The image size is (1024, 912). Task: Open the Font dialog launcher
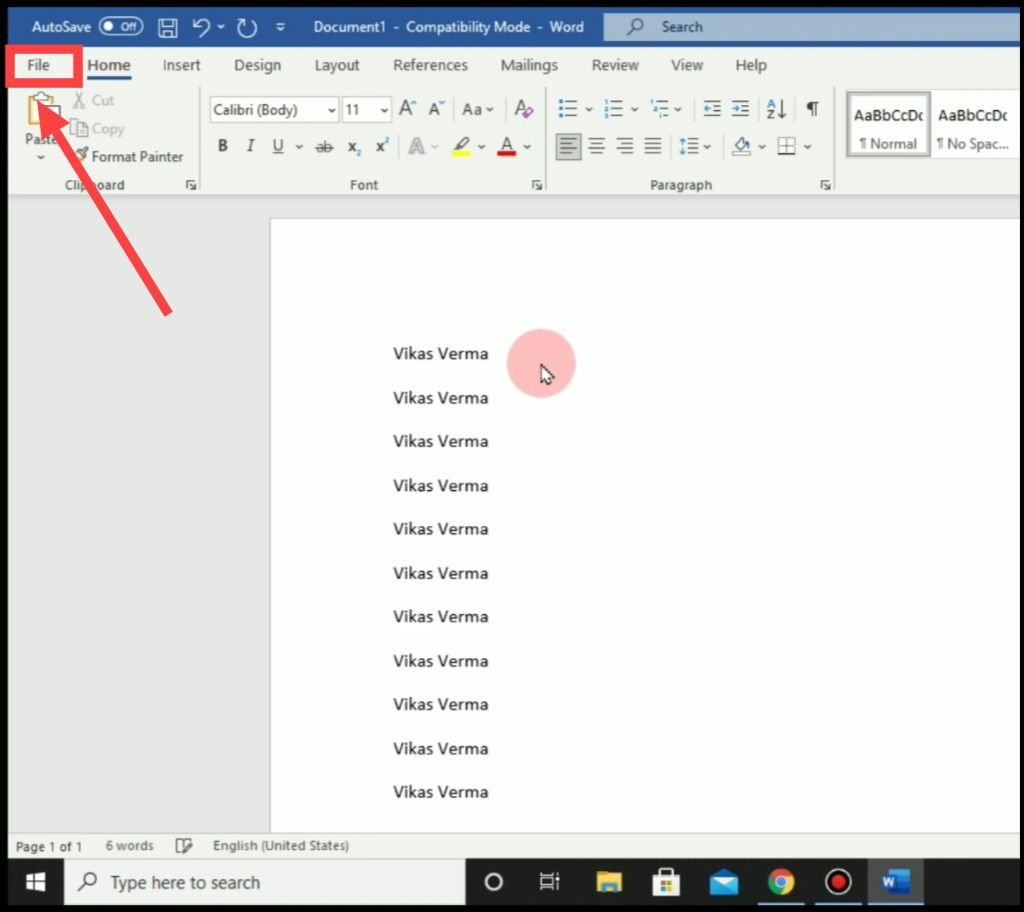point(537,186)
